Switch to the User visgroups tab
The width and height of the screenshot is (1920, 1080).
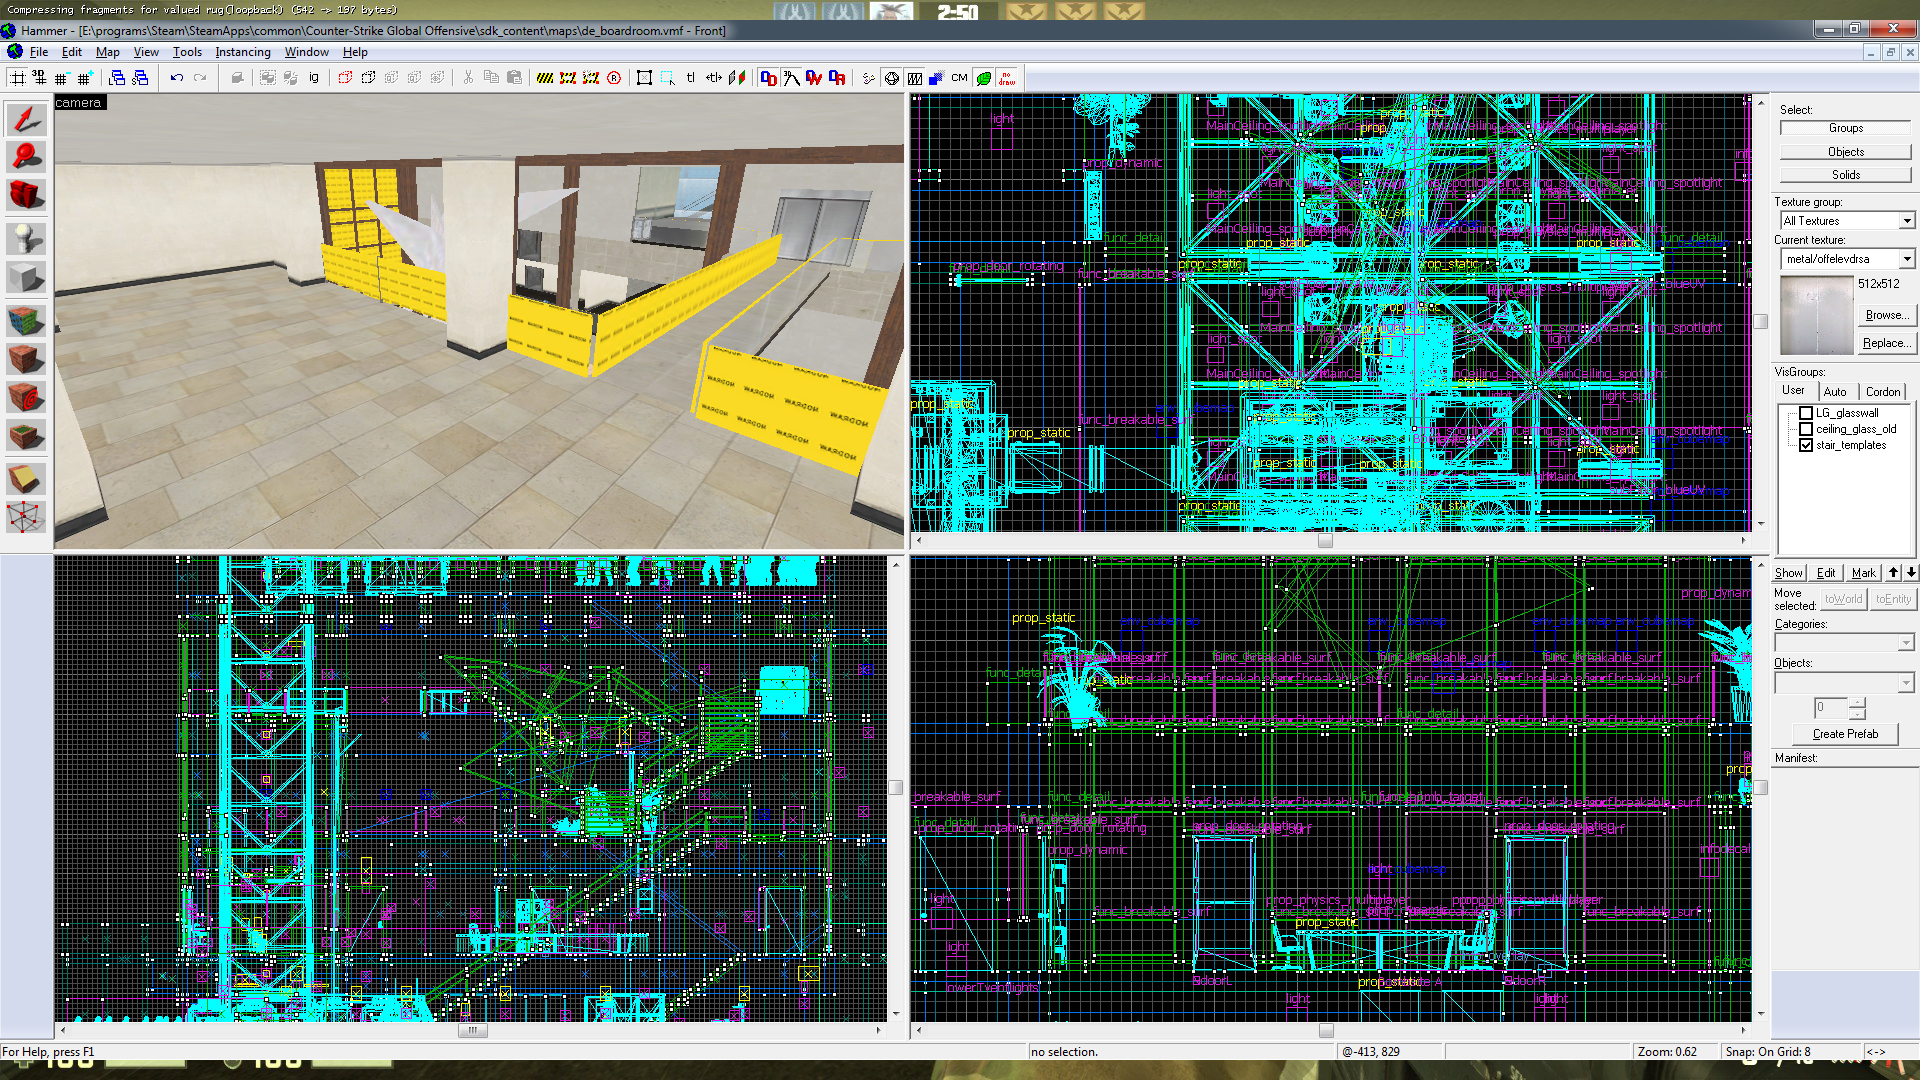(1793, 390)
